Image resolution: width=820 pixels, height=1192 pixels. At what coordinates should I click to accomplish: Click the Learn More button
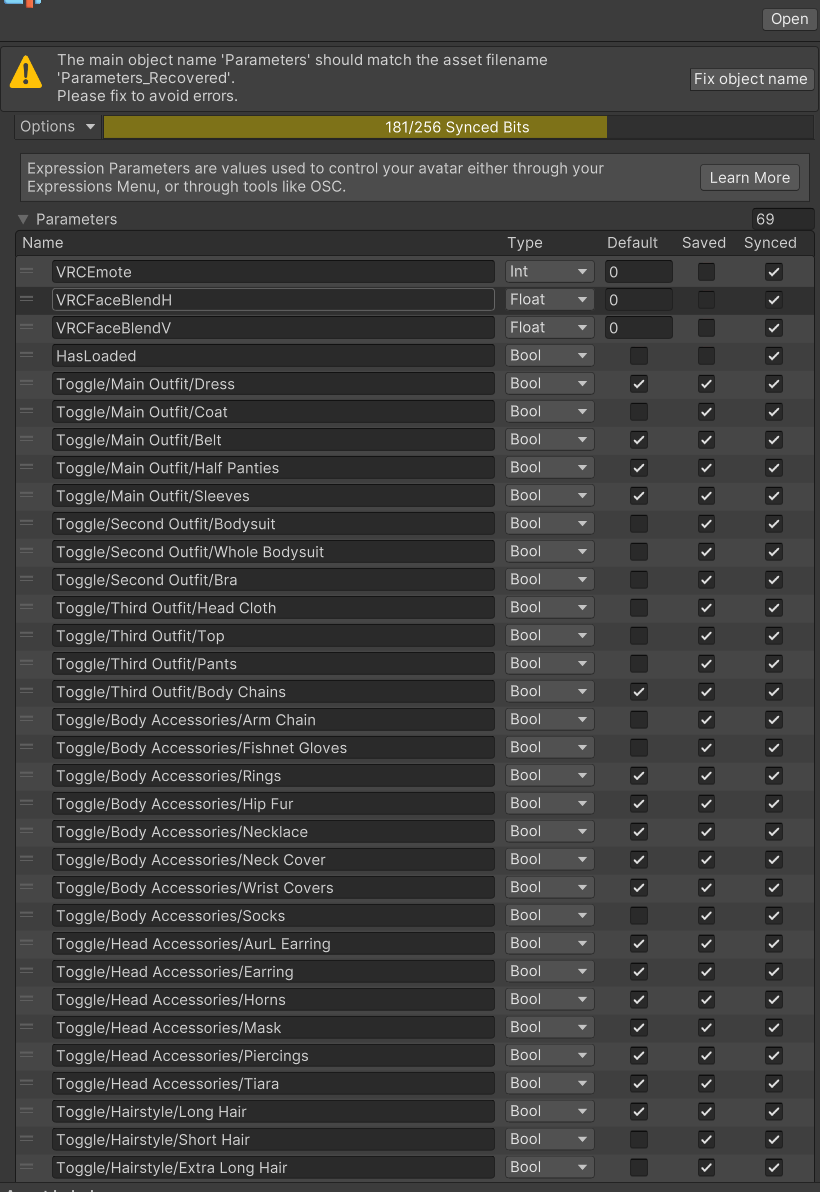tap(749, 178)
